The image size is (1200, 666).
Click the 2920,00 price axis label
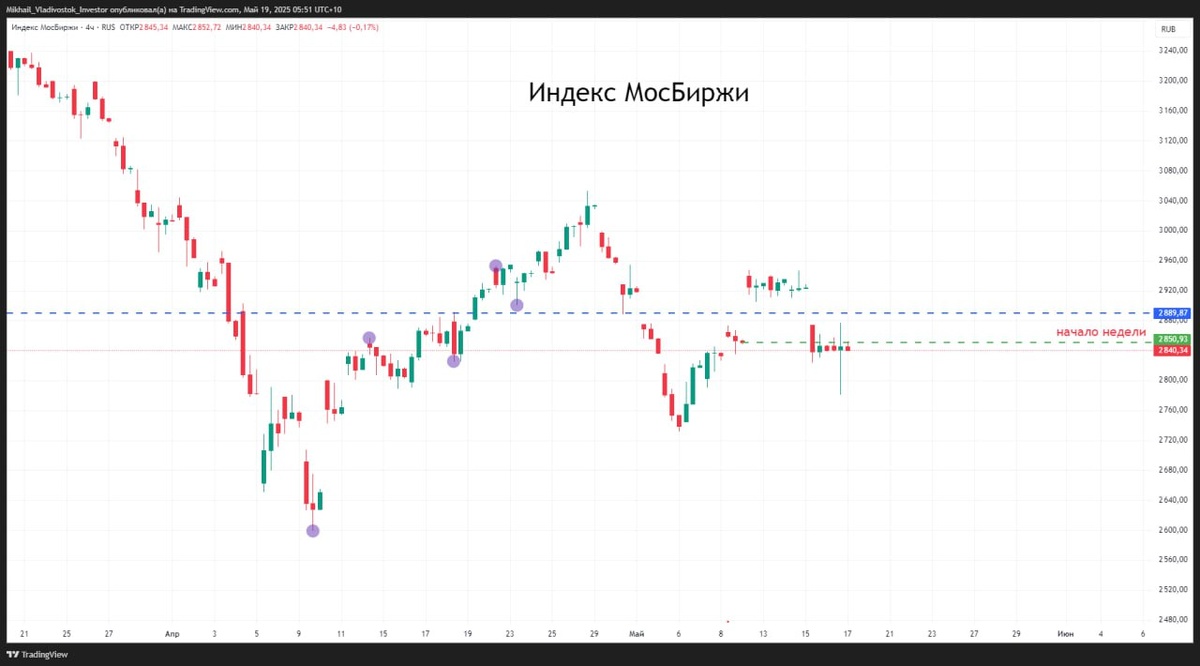[x=1171, y=290]
